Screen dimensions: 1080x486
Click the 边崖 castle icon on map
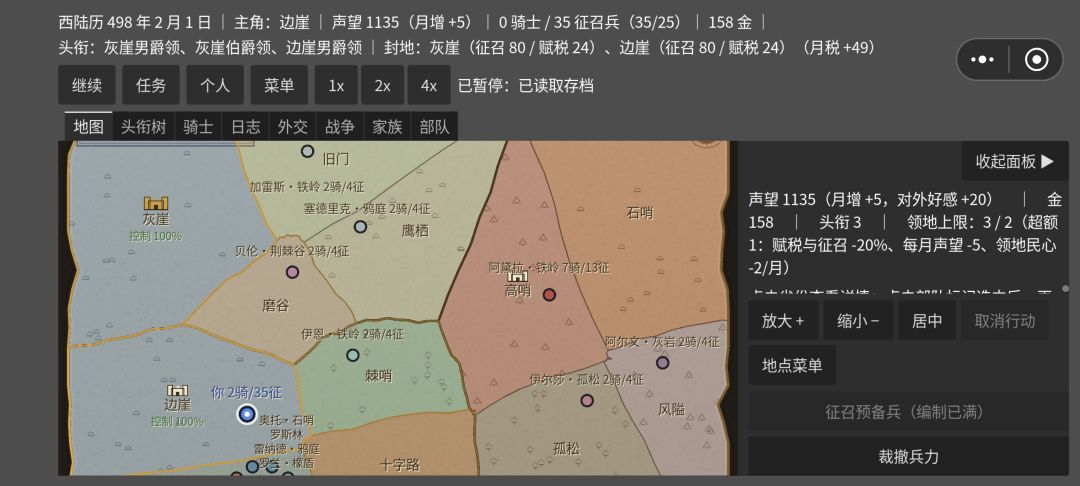[178, 390]
